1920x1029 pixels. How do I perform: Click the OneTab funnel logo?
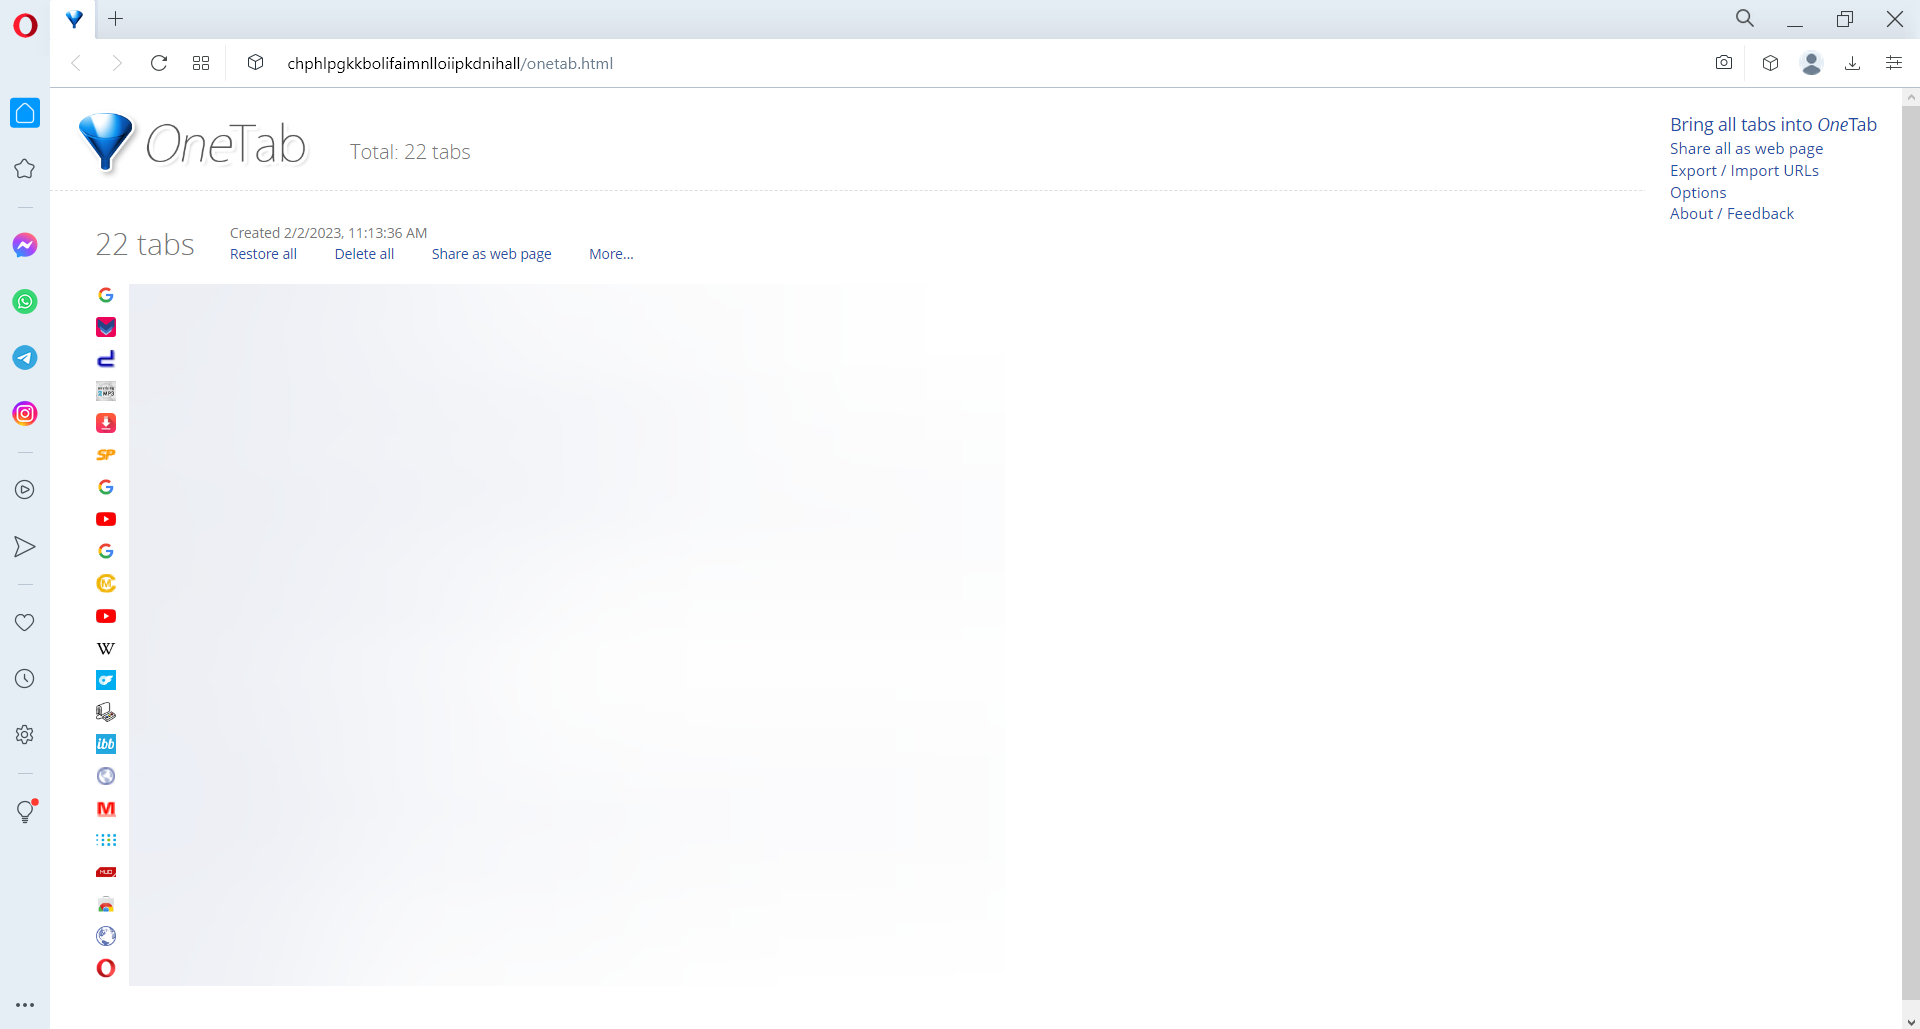coord(106,143)
